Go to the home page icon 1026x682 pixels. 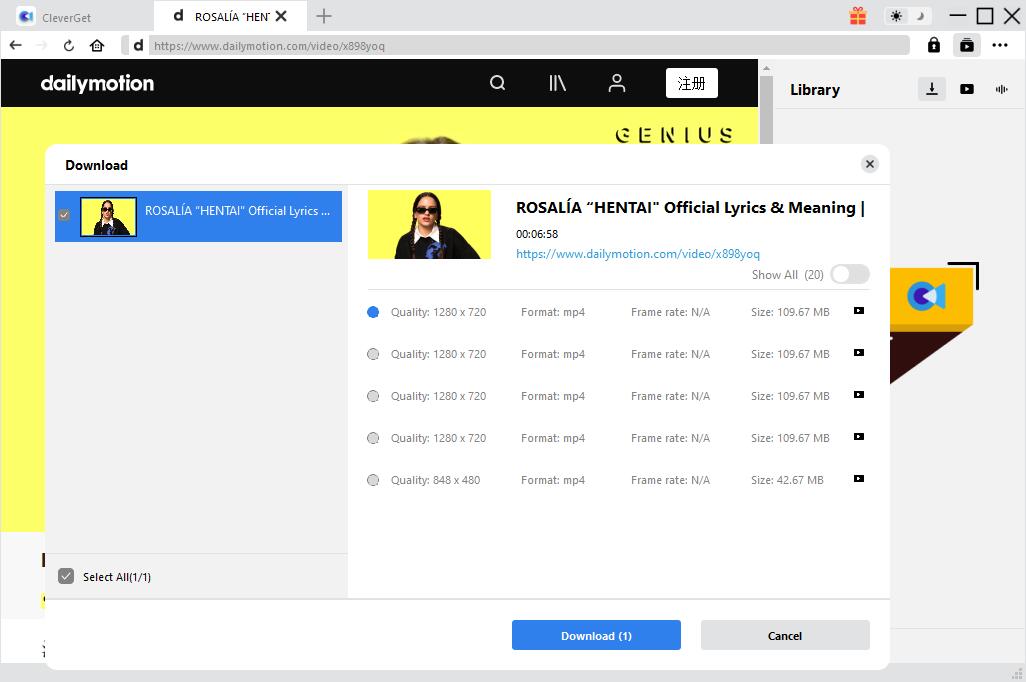97,46
